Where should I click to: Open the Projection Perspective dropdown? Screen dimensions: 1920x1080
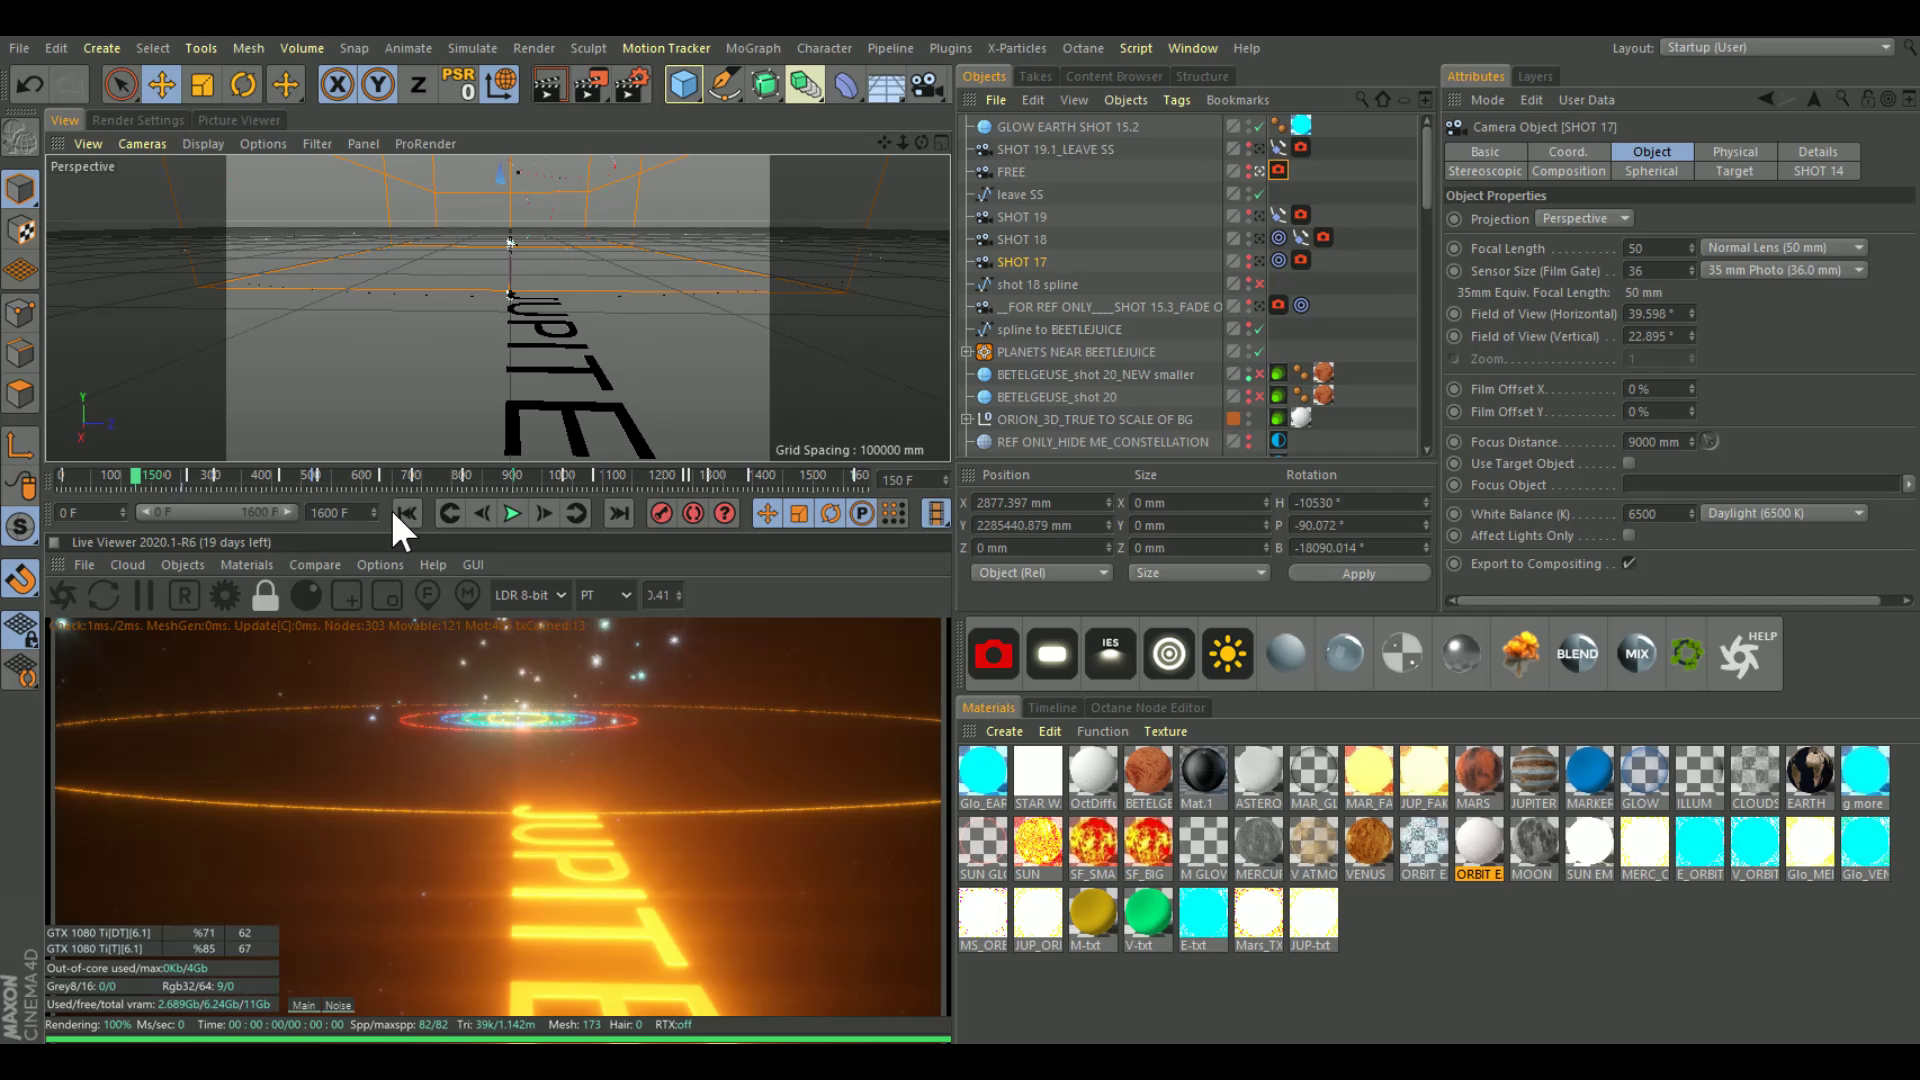tap(1584, 218)
